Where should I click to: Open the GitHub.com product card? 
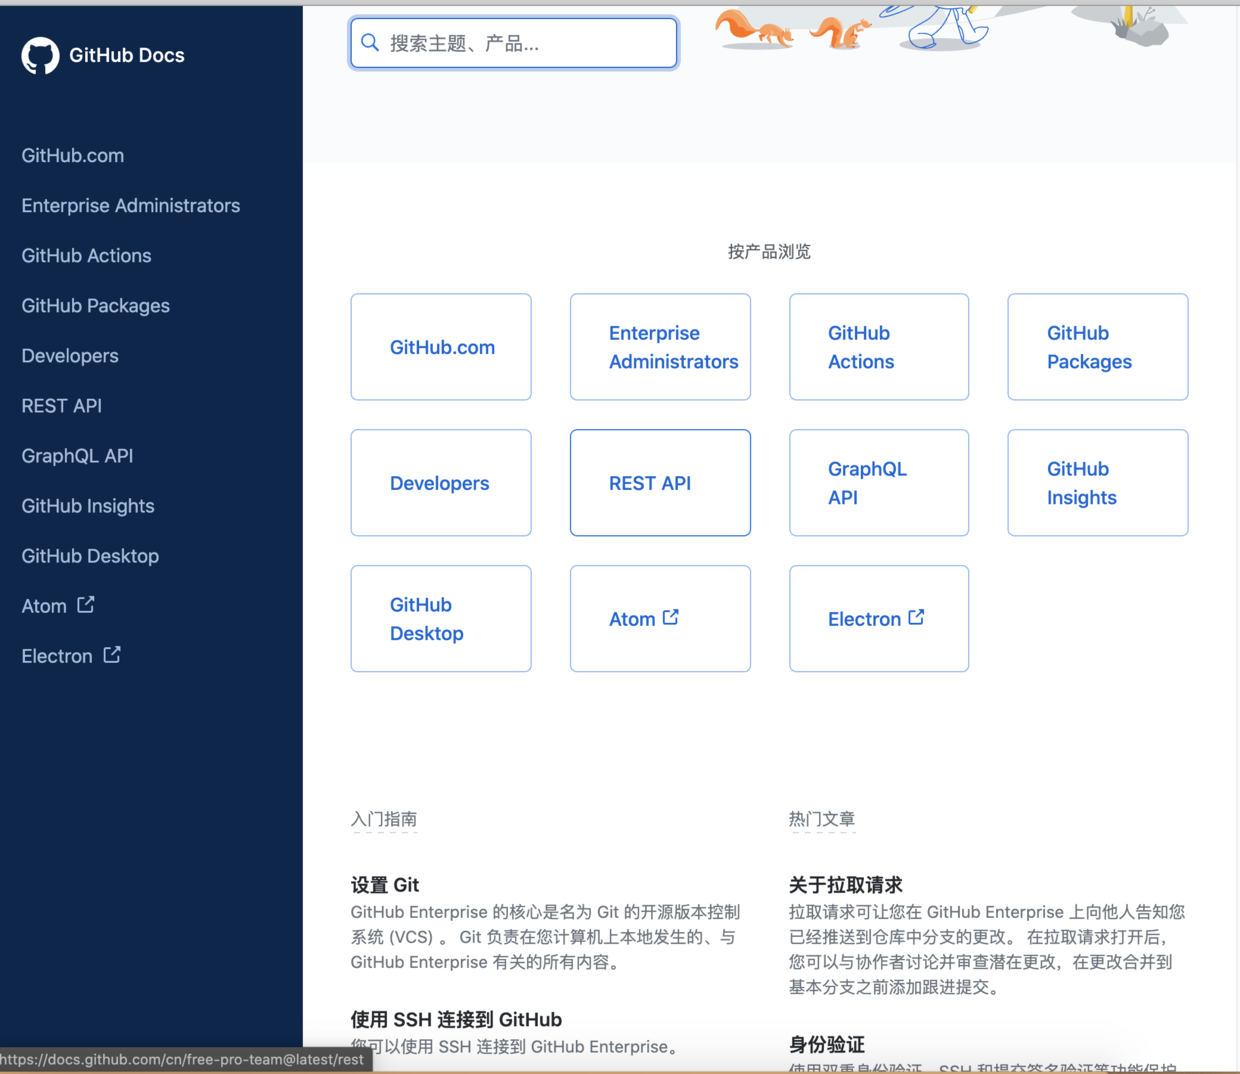click(x=440, y=347)
